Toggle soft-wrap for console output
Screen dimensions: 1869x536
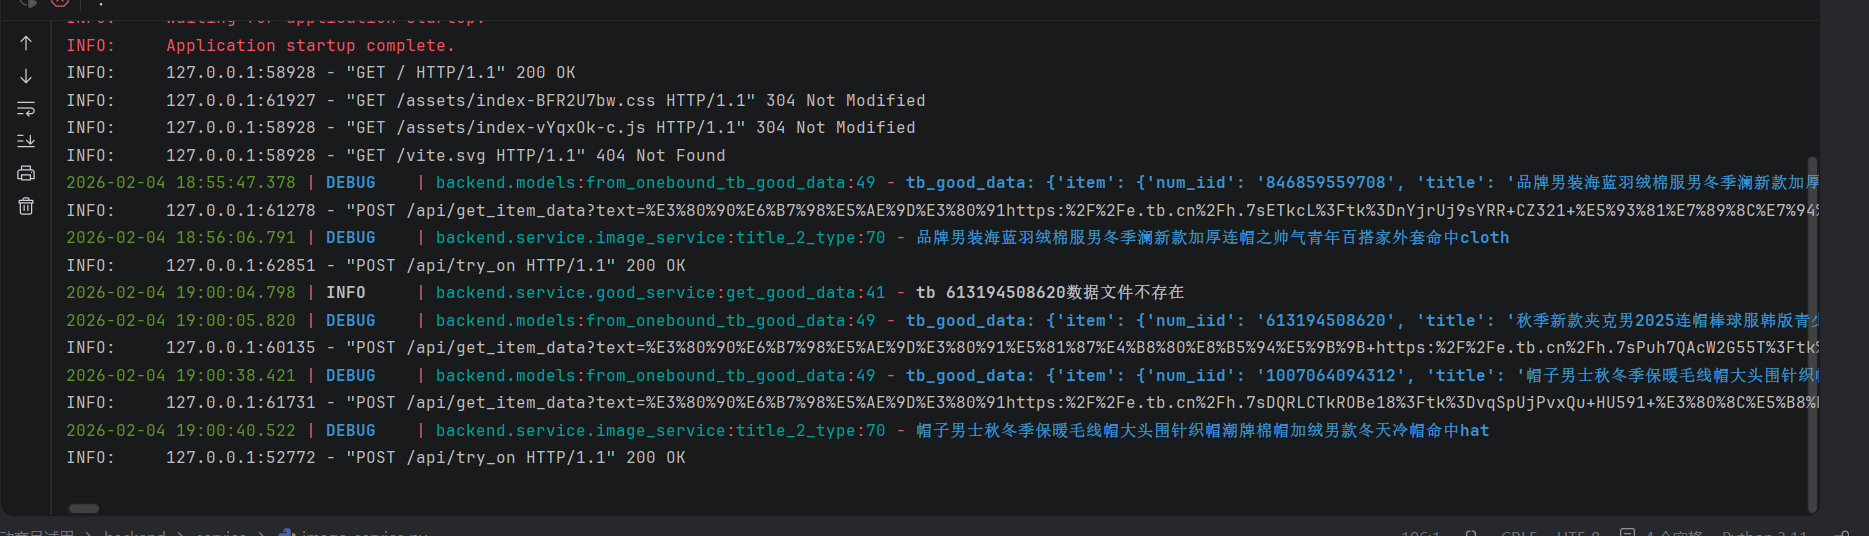click(x=26, y=108)
